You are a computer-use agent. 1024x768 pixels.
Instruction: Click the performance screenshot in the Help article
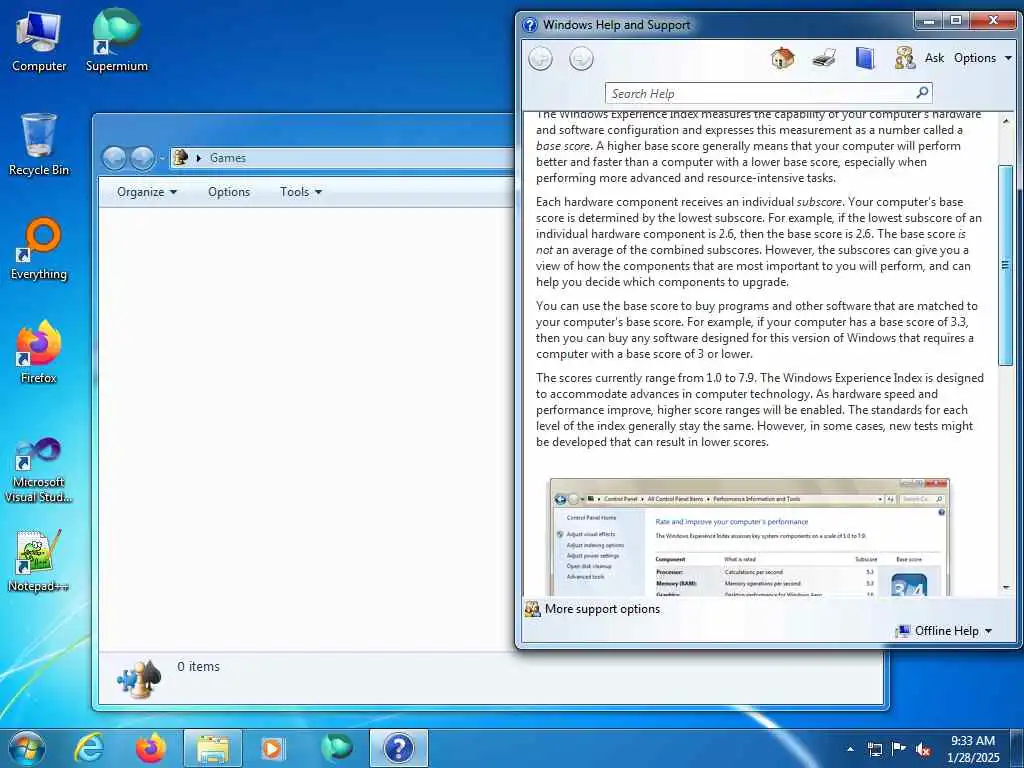tap(749, 537)
